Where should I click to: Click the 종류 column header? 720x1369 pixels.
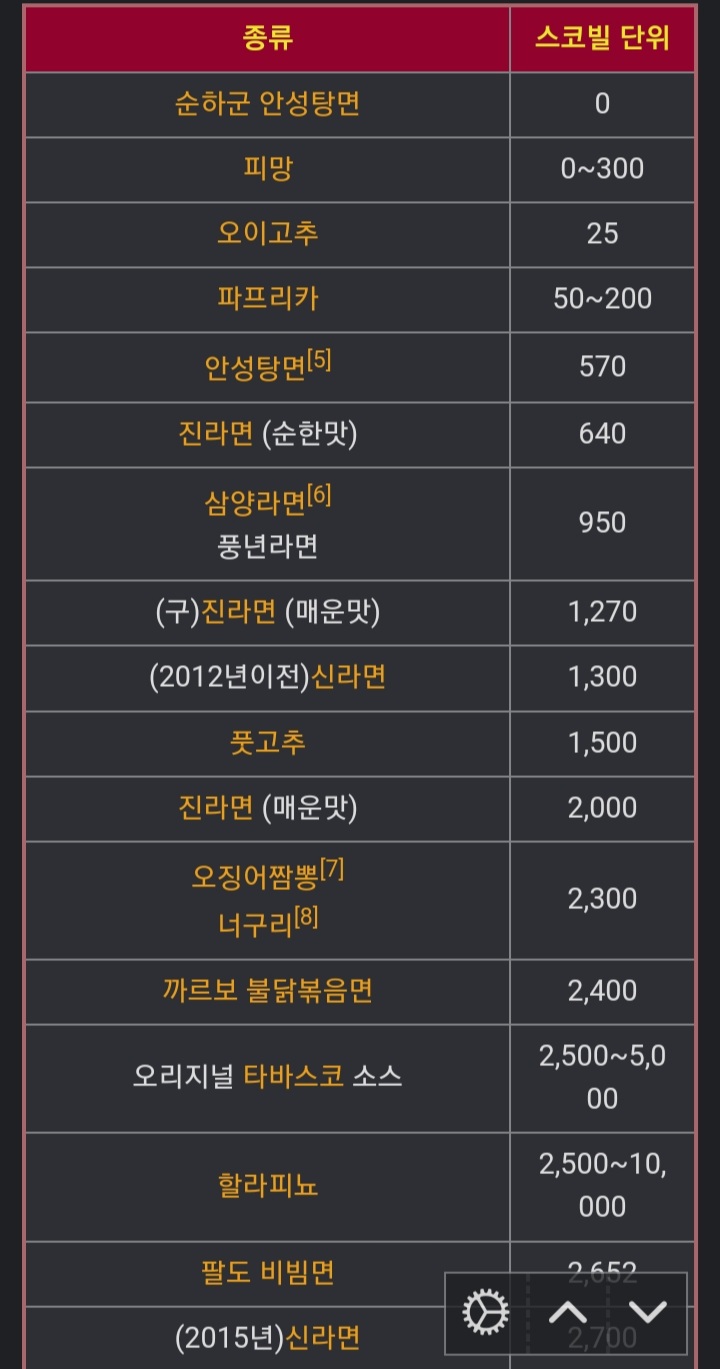point(267,39)
